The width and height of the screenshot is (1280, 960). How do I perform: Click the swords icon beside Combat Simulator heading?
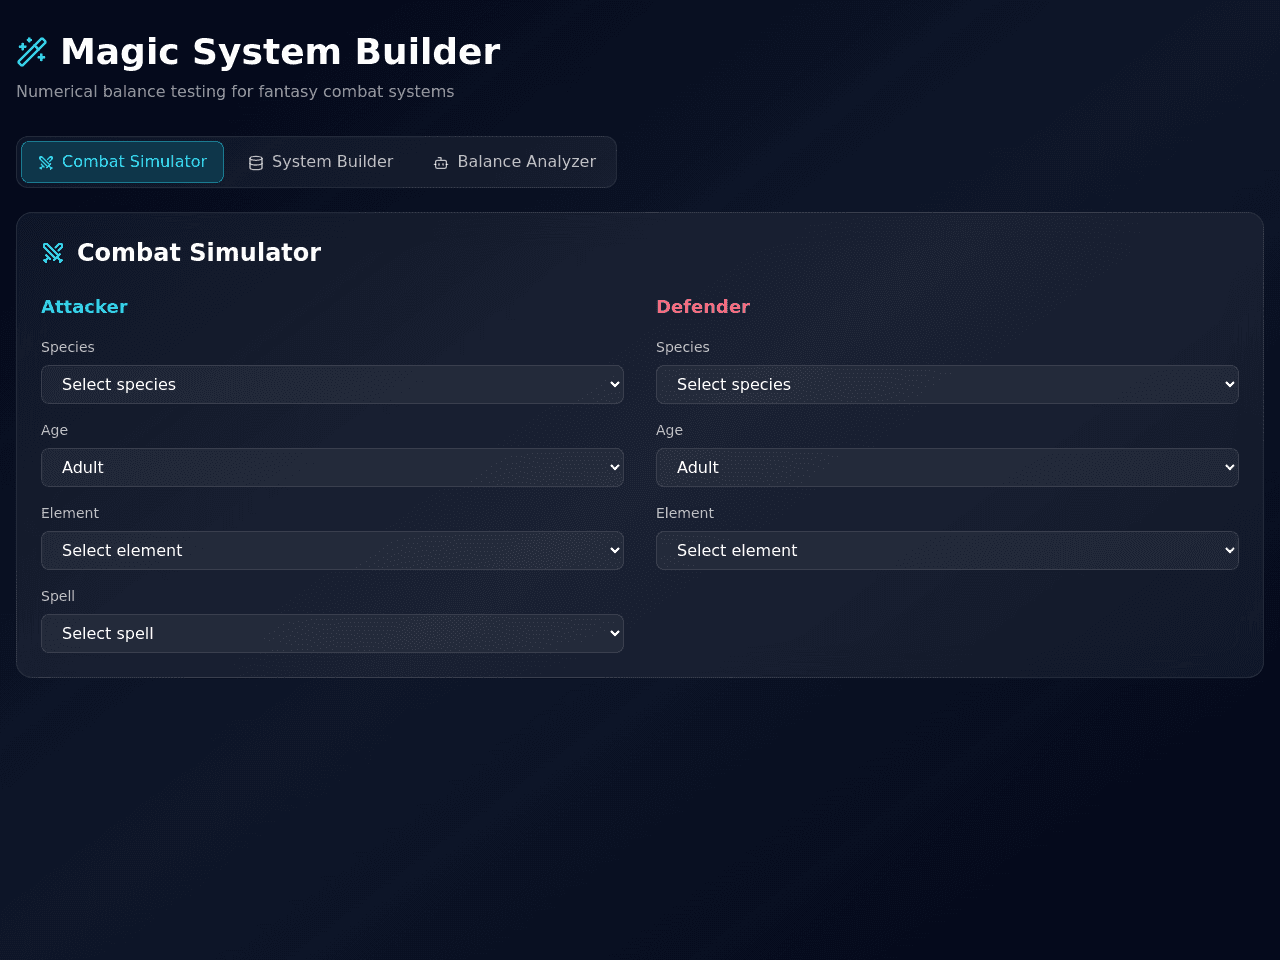[53, 253]
